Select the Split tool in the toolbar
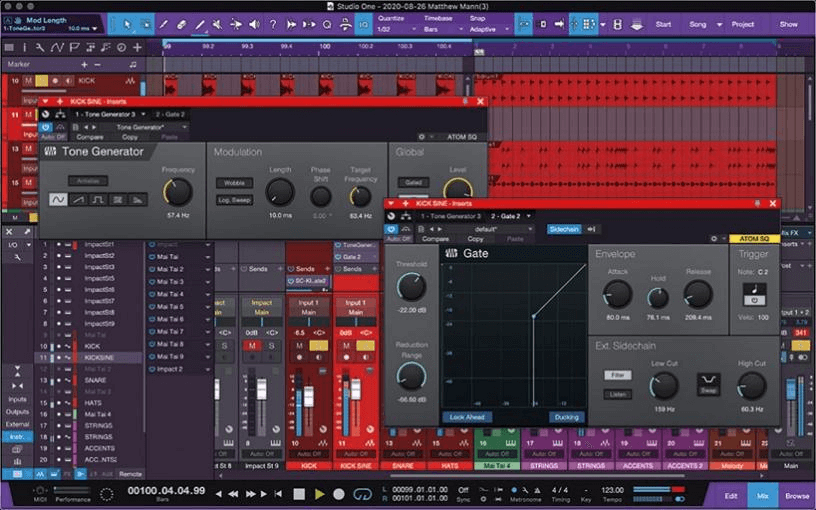The image size is (816, 510). (163, 24)
